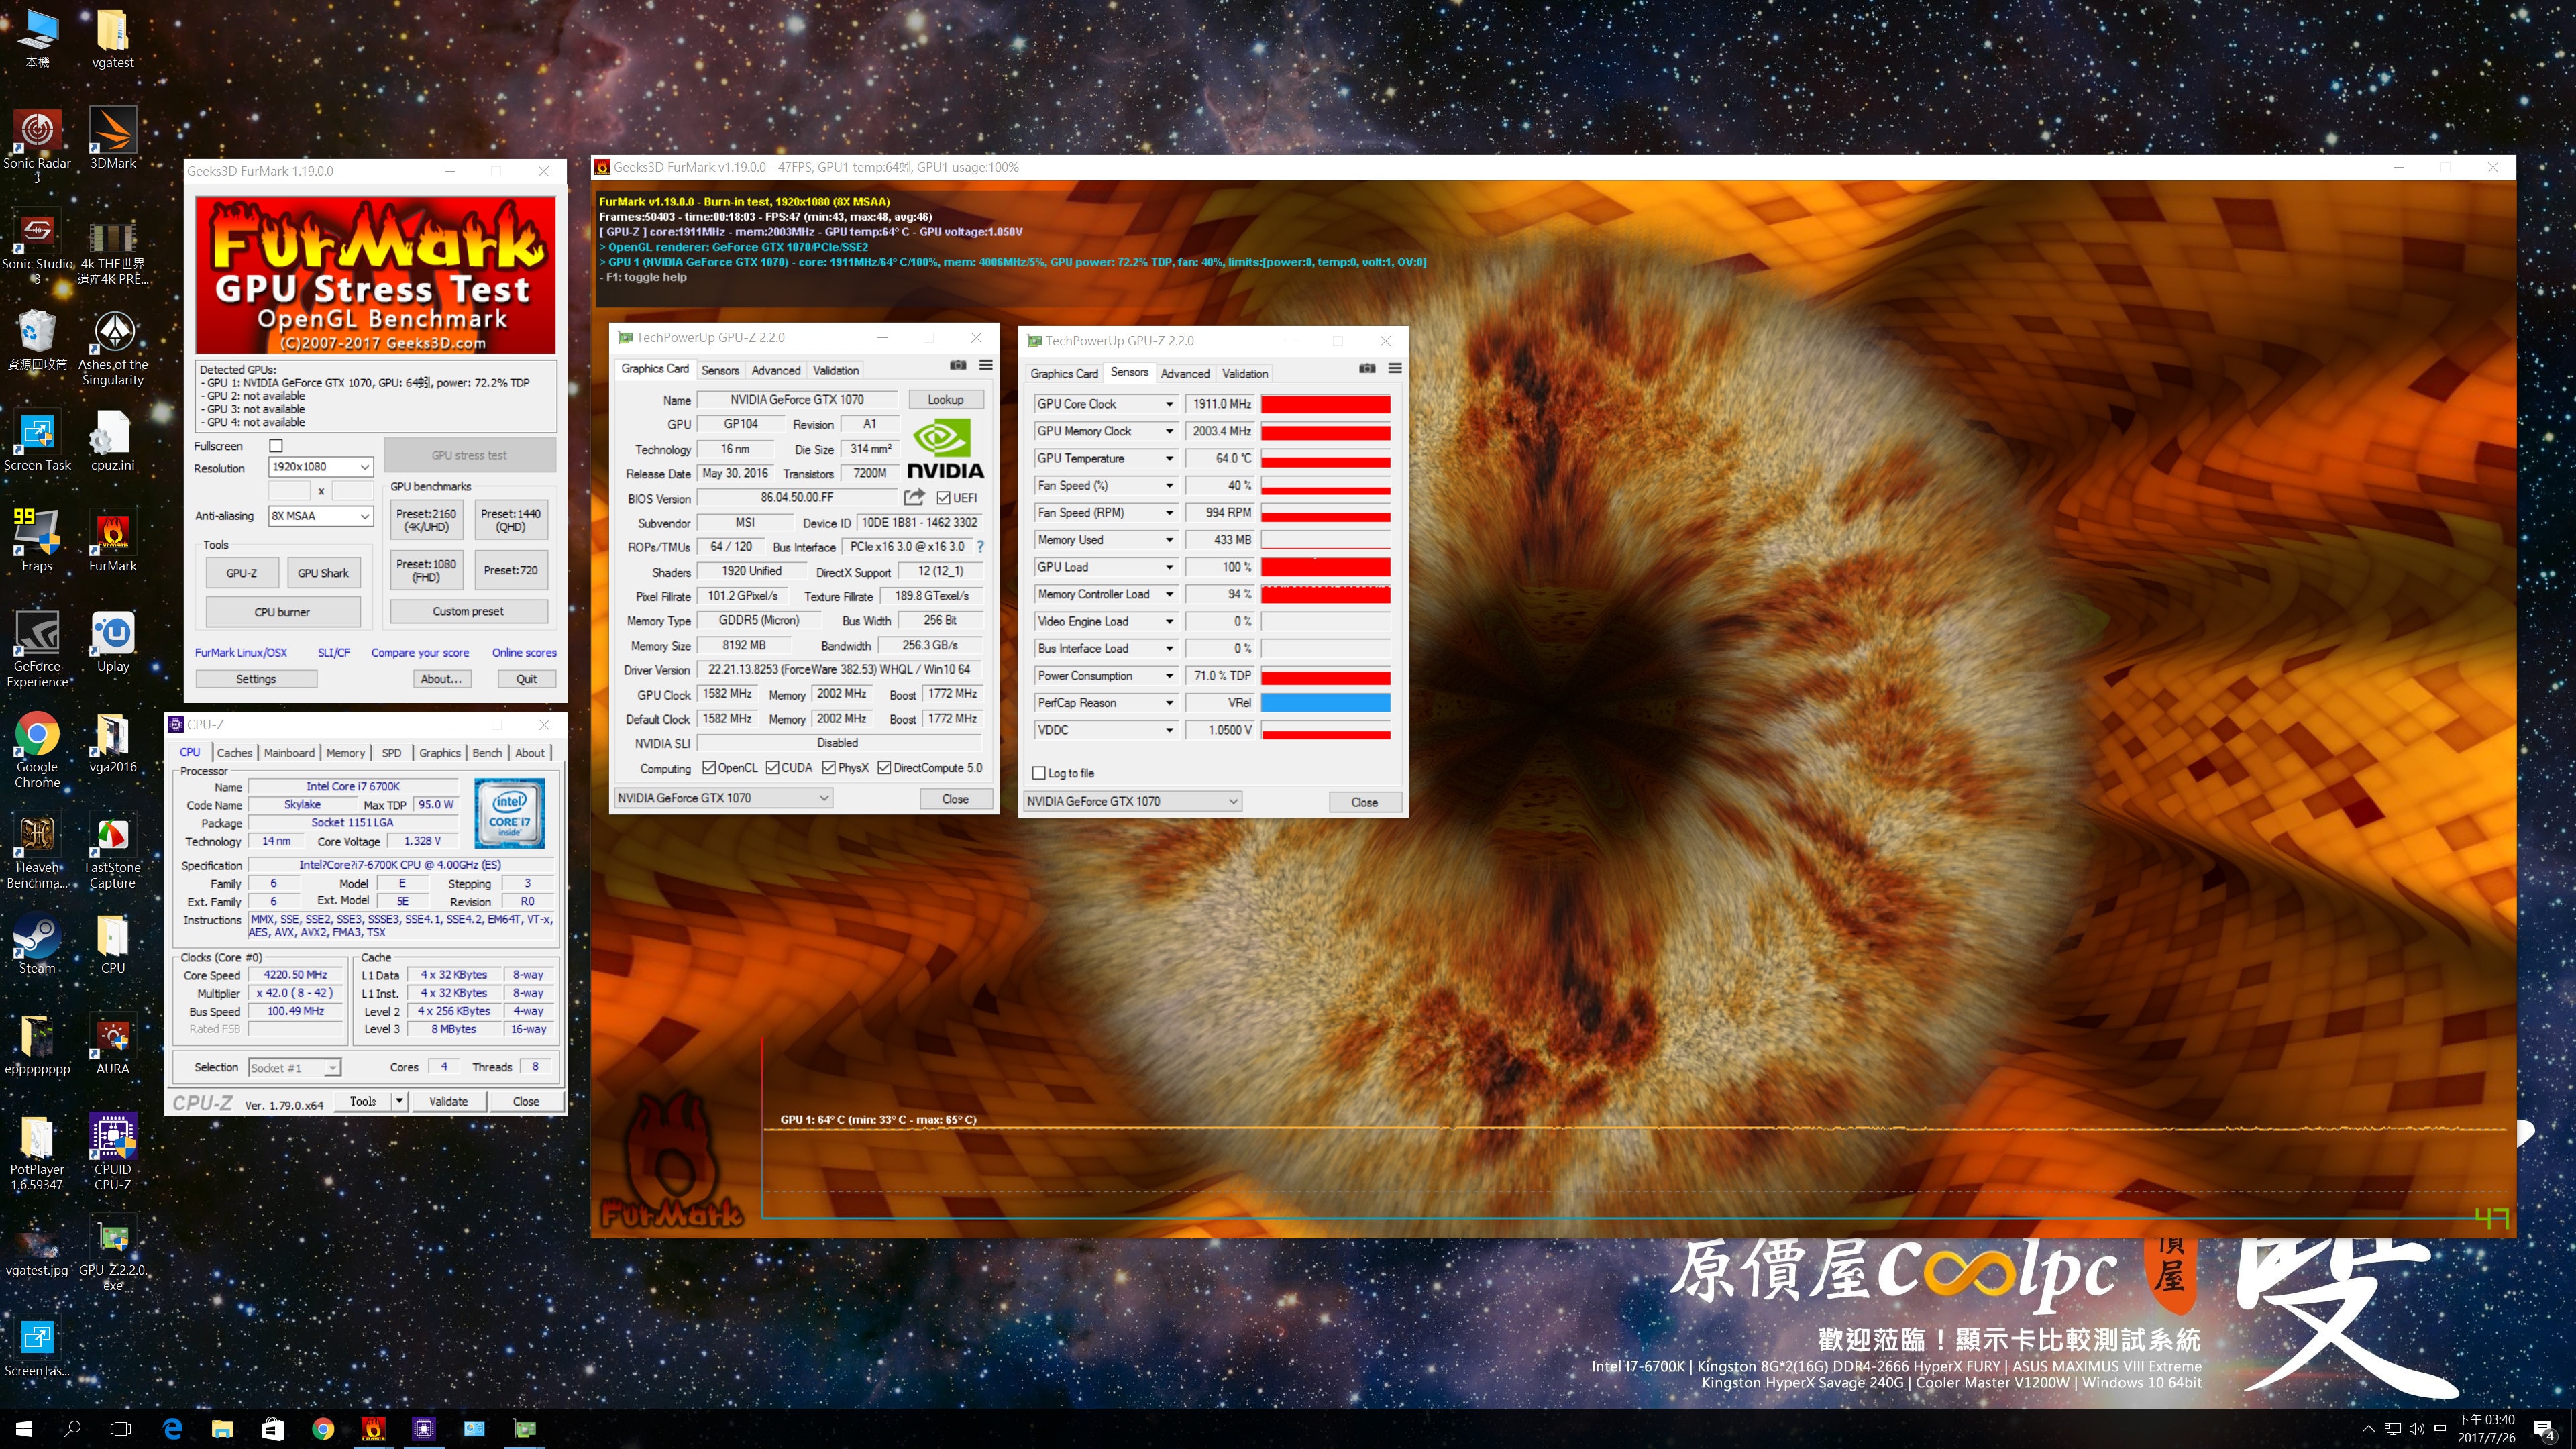Click the camera icon in GPU-Z Sensors window
The image size is (2576, 1449).
(1367, 368)
